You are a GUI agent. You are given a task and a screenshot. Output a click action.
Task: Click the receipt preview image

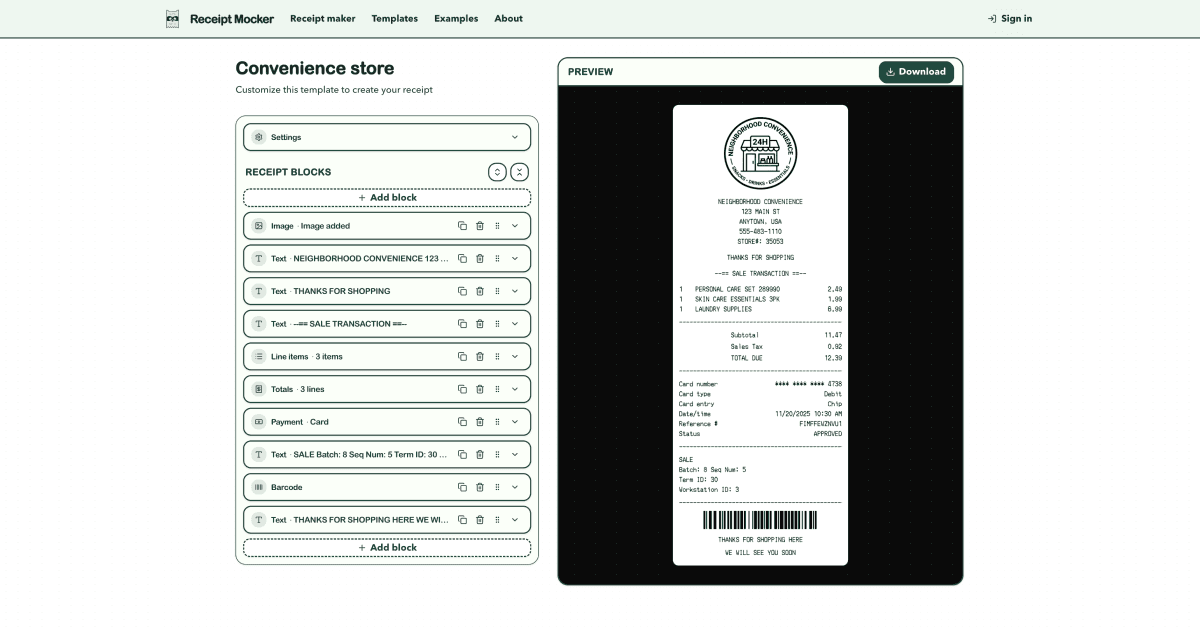point(760,335)
